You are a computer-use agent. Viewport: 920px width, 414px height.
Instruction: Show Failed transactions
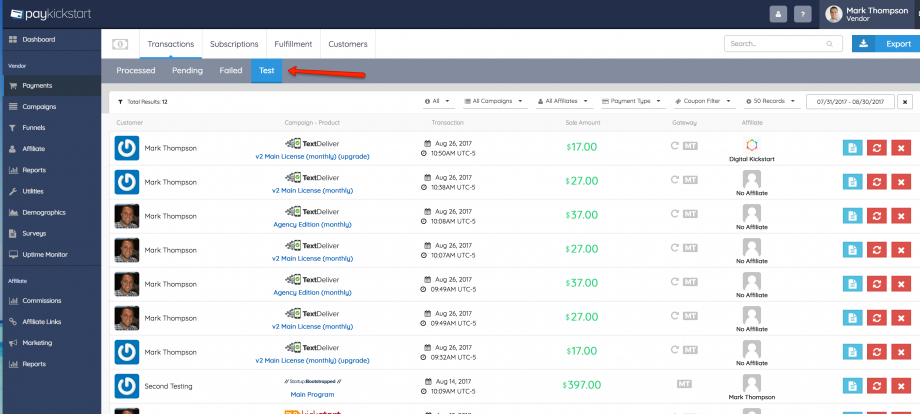pos(231,70)
